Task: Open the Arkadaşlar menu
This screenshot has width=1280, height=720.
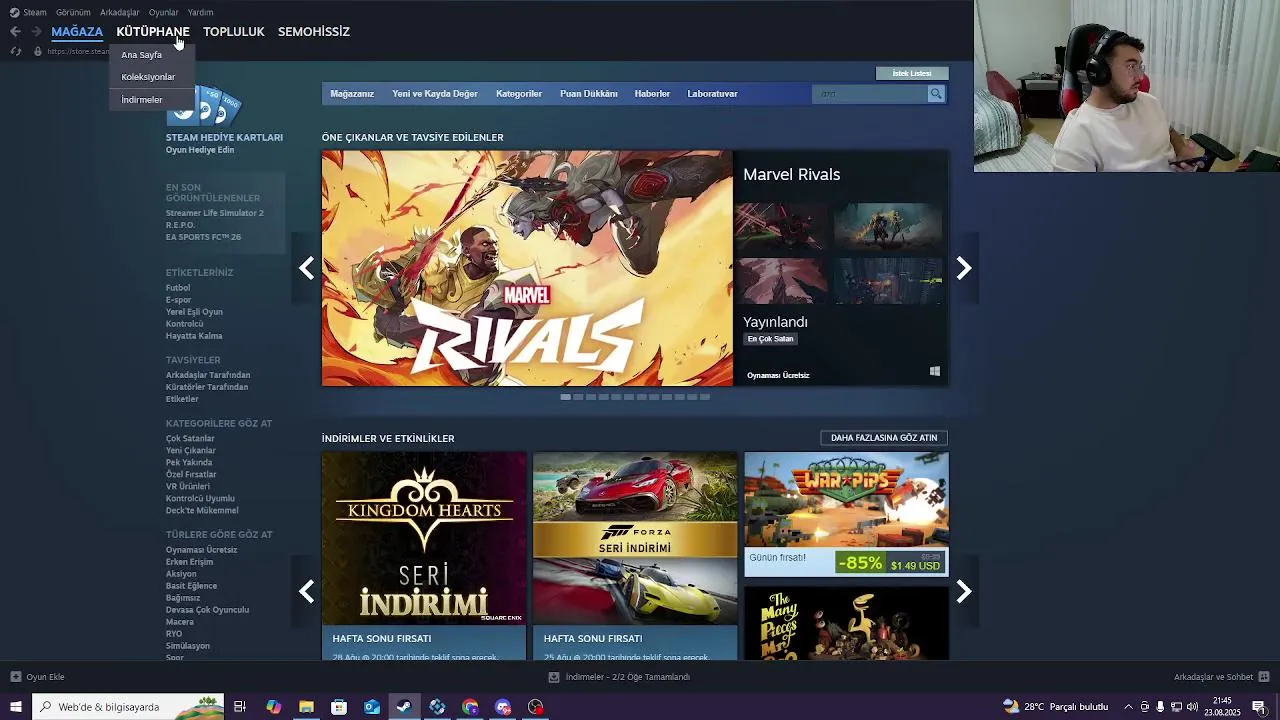Action: pos(120,12)
